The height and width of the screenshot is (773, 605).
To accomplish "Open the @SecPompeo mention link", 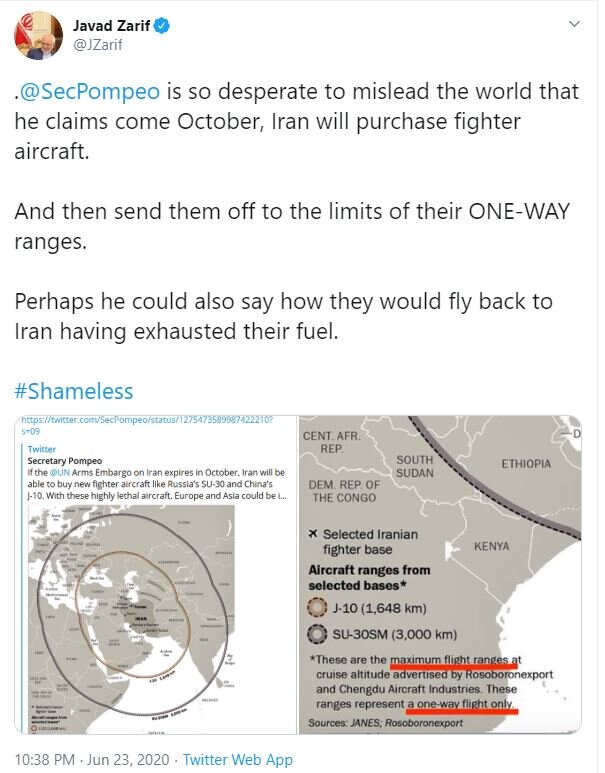I will pos(89,92).
